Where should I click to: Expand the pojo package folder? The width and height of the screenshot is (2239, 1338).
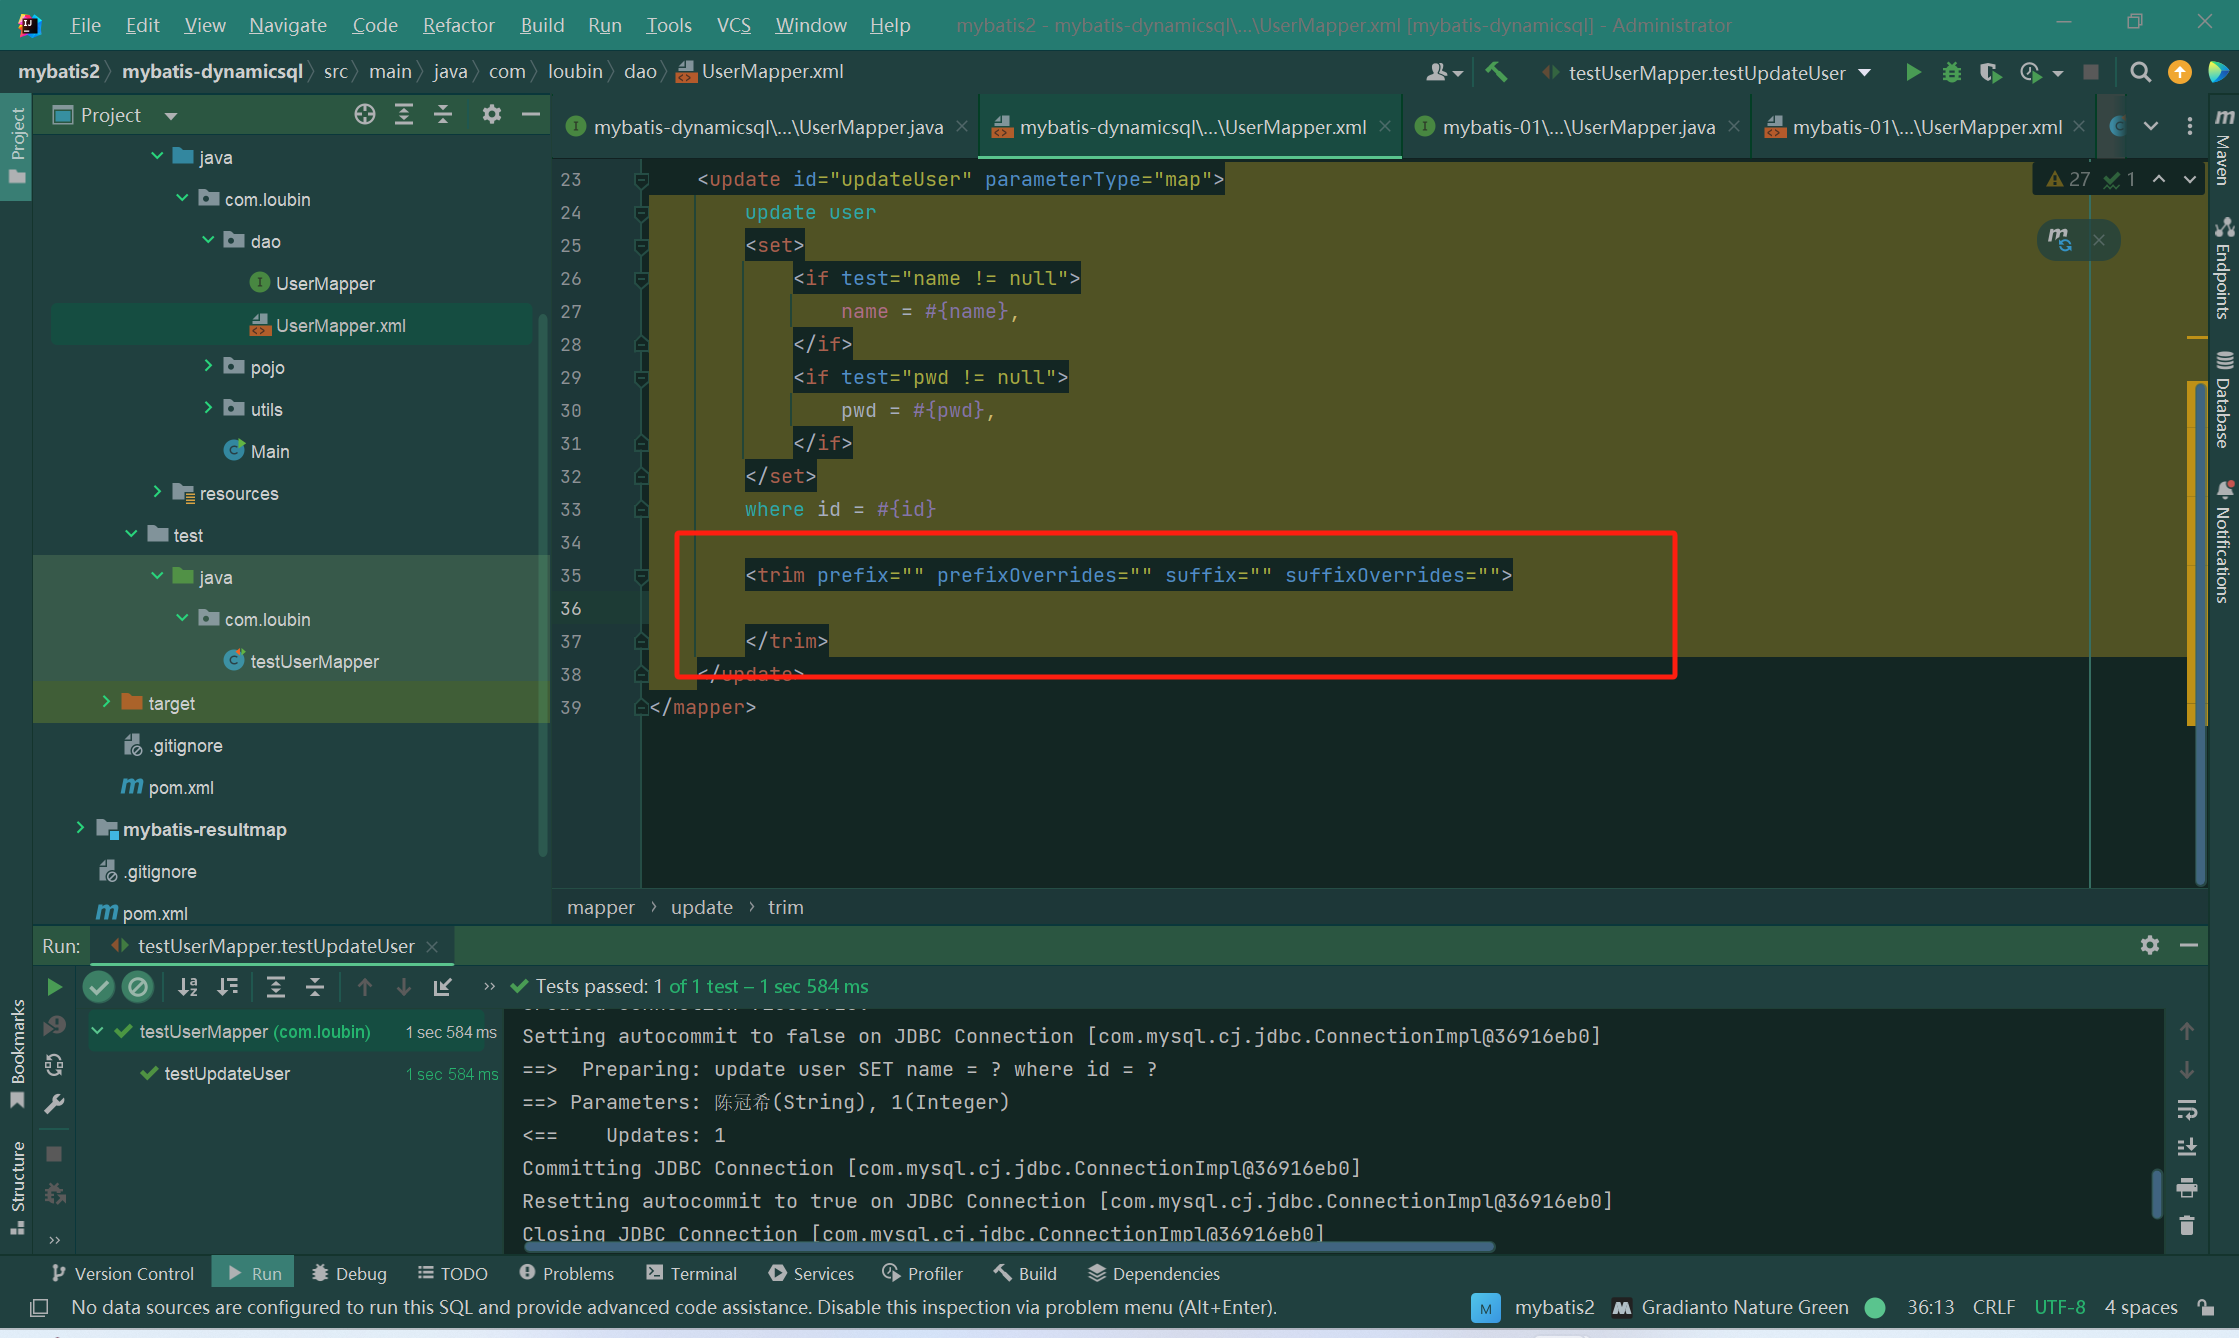(x=208, y=367)
